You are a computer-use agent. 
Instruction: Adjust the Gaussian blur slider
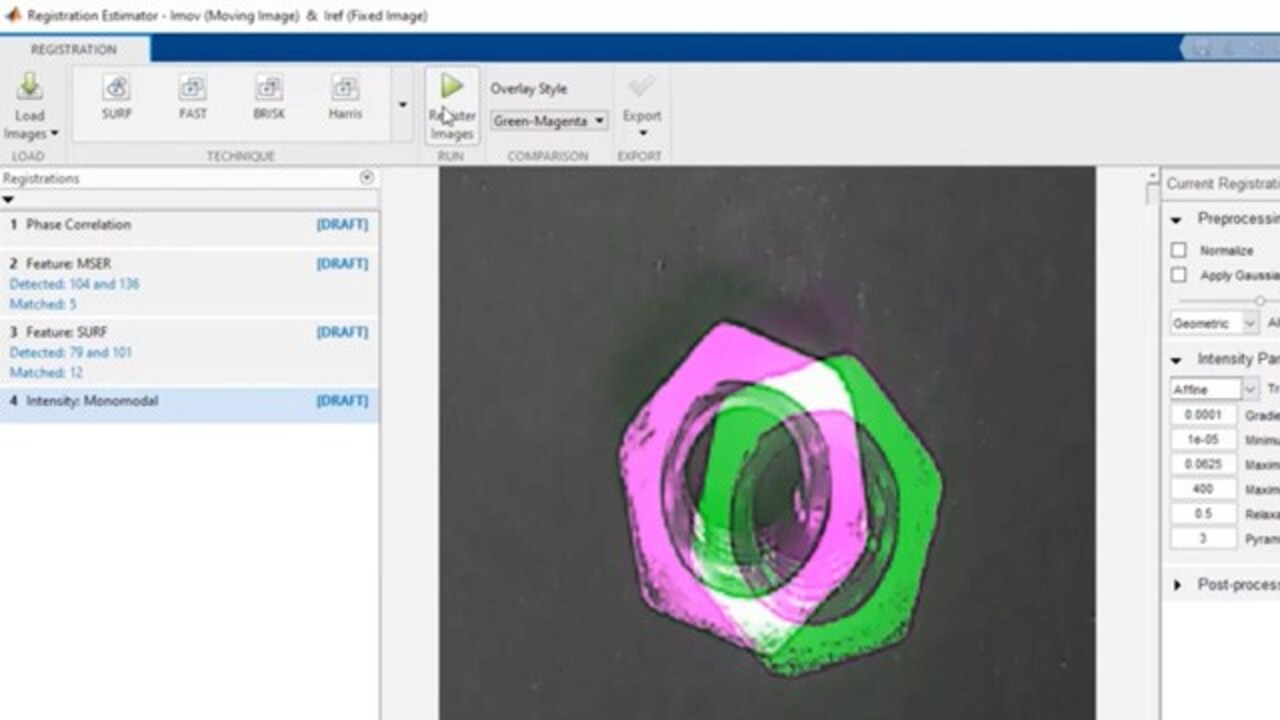[x=1259, y=300]
